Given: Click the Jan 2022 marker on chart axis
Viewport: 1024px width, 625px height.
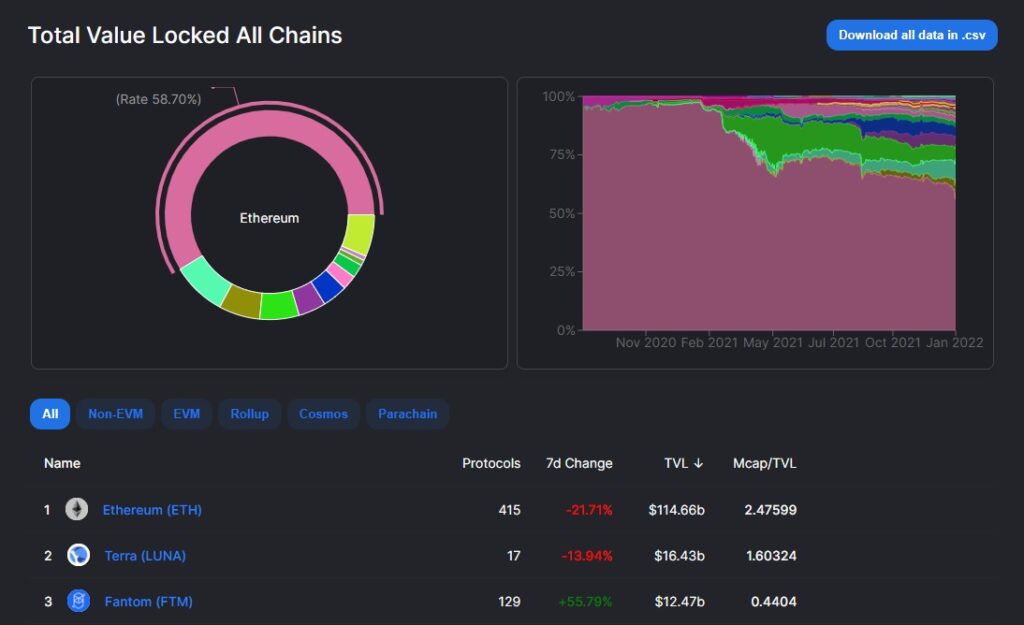Looking at the screenshot, I should 954,342.
